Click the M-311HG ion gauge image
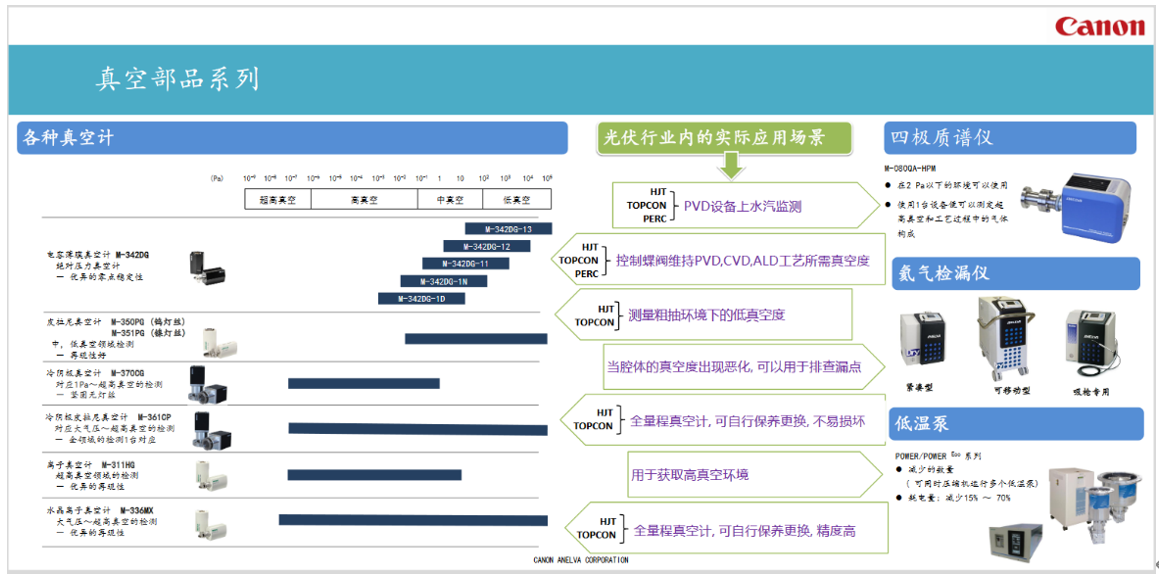This screenshot has width=1159, height=579. pos(212,473)
